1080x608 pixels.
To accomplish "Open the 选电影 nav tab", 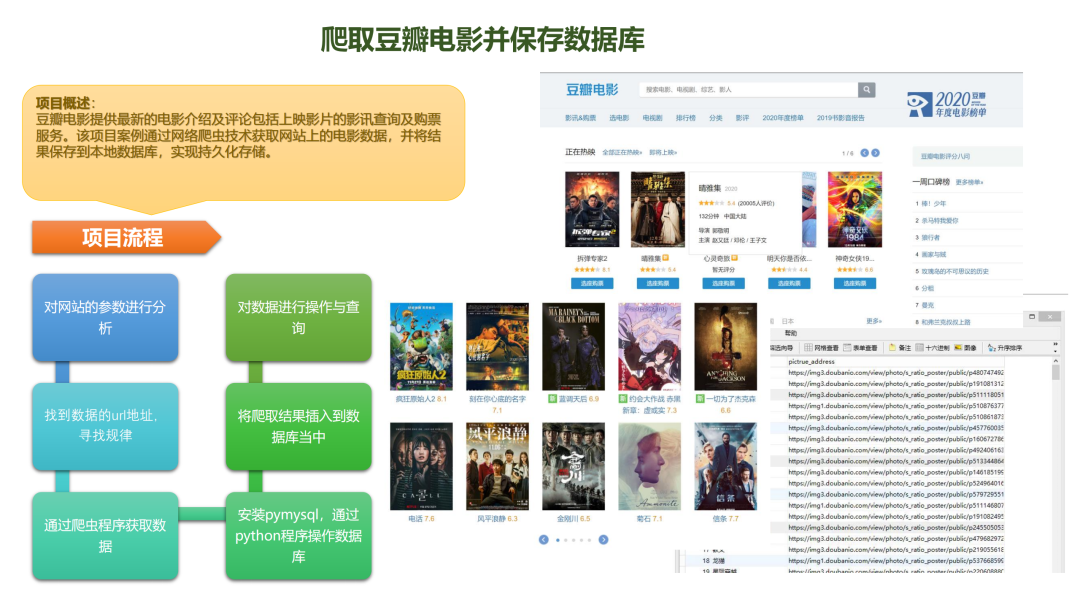I will coord(619,118).
